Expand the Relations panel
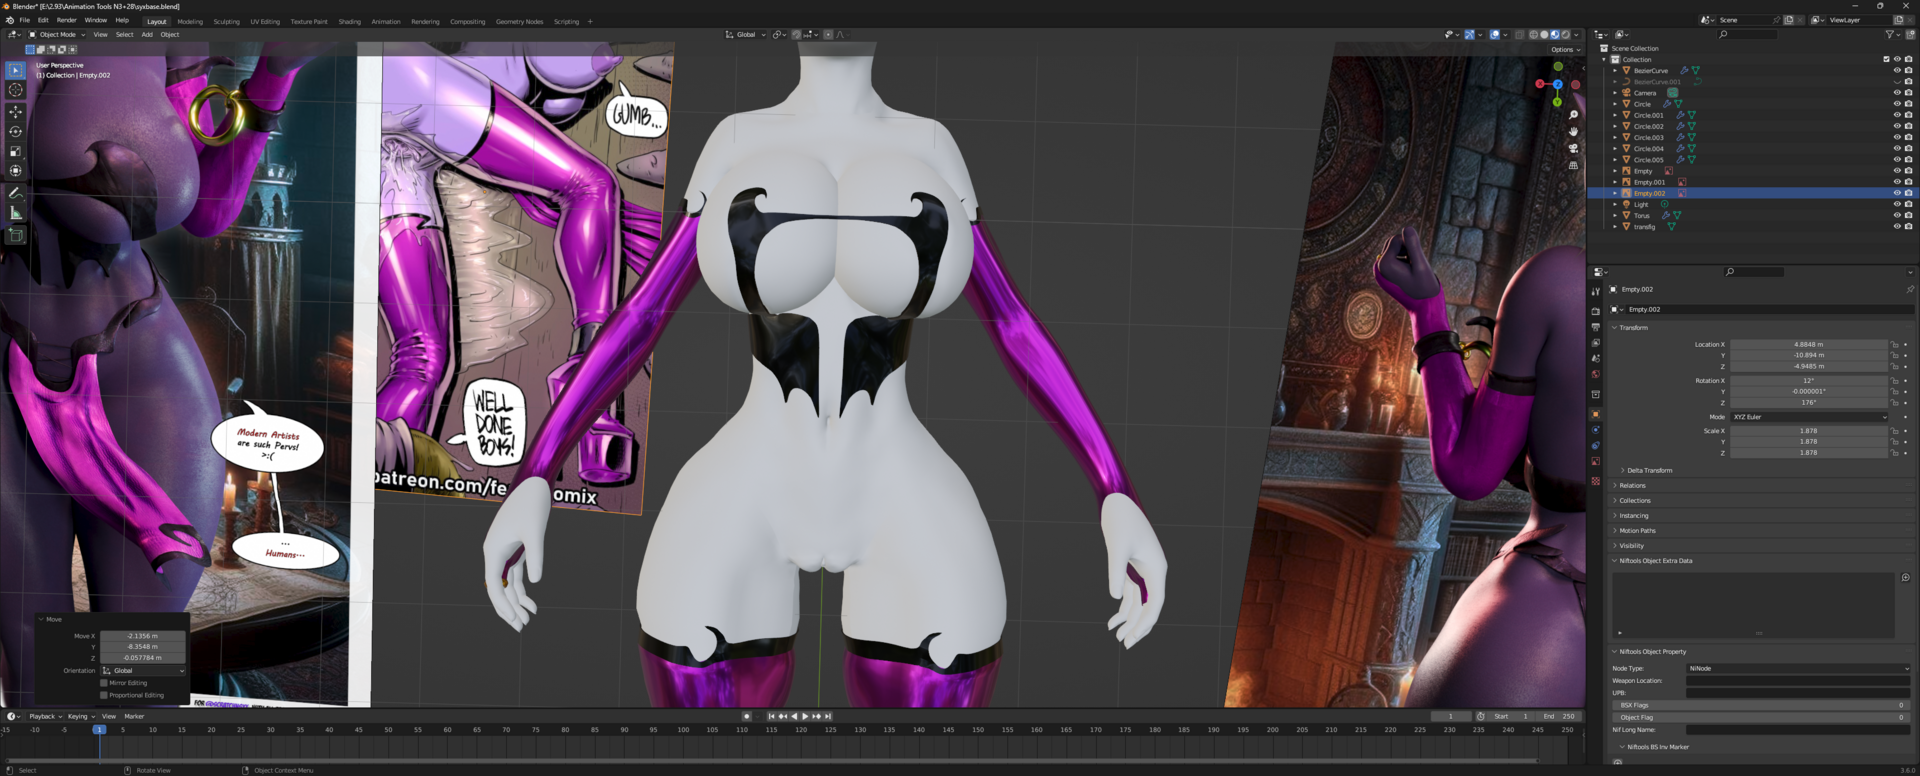The width and height of the screenshot is (1920, 776). pyautogui.click(x=1632, y=485)
